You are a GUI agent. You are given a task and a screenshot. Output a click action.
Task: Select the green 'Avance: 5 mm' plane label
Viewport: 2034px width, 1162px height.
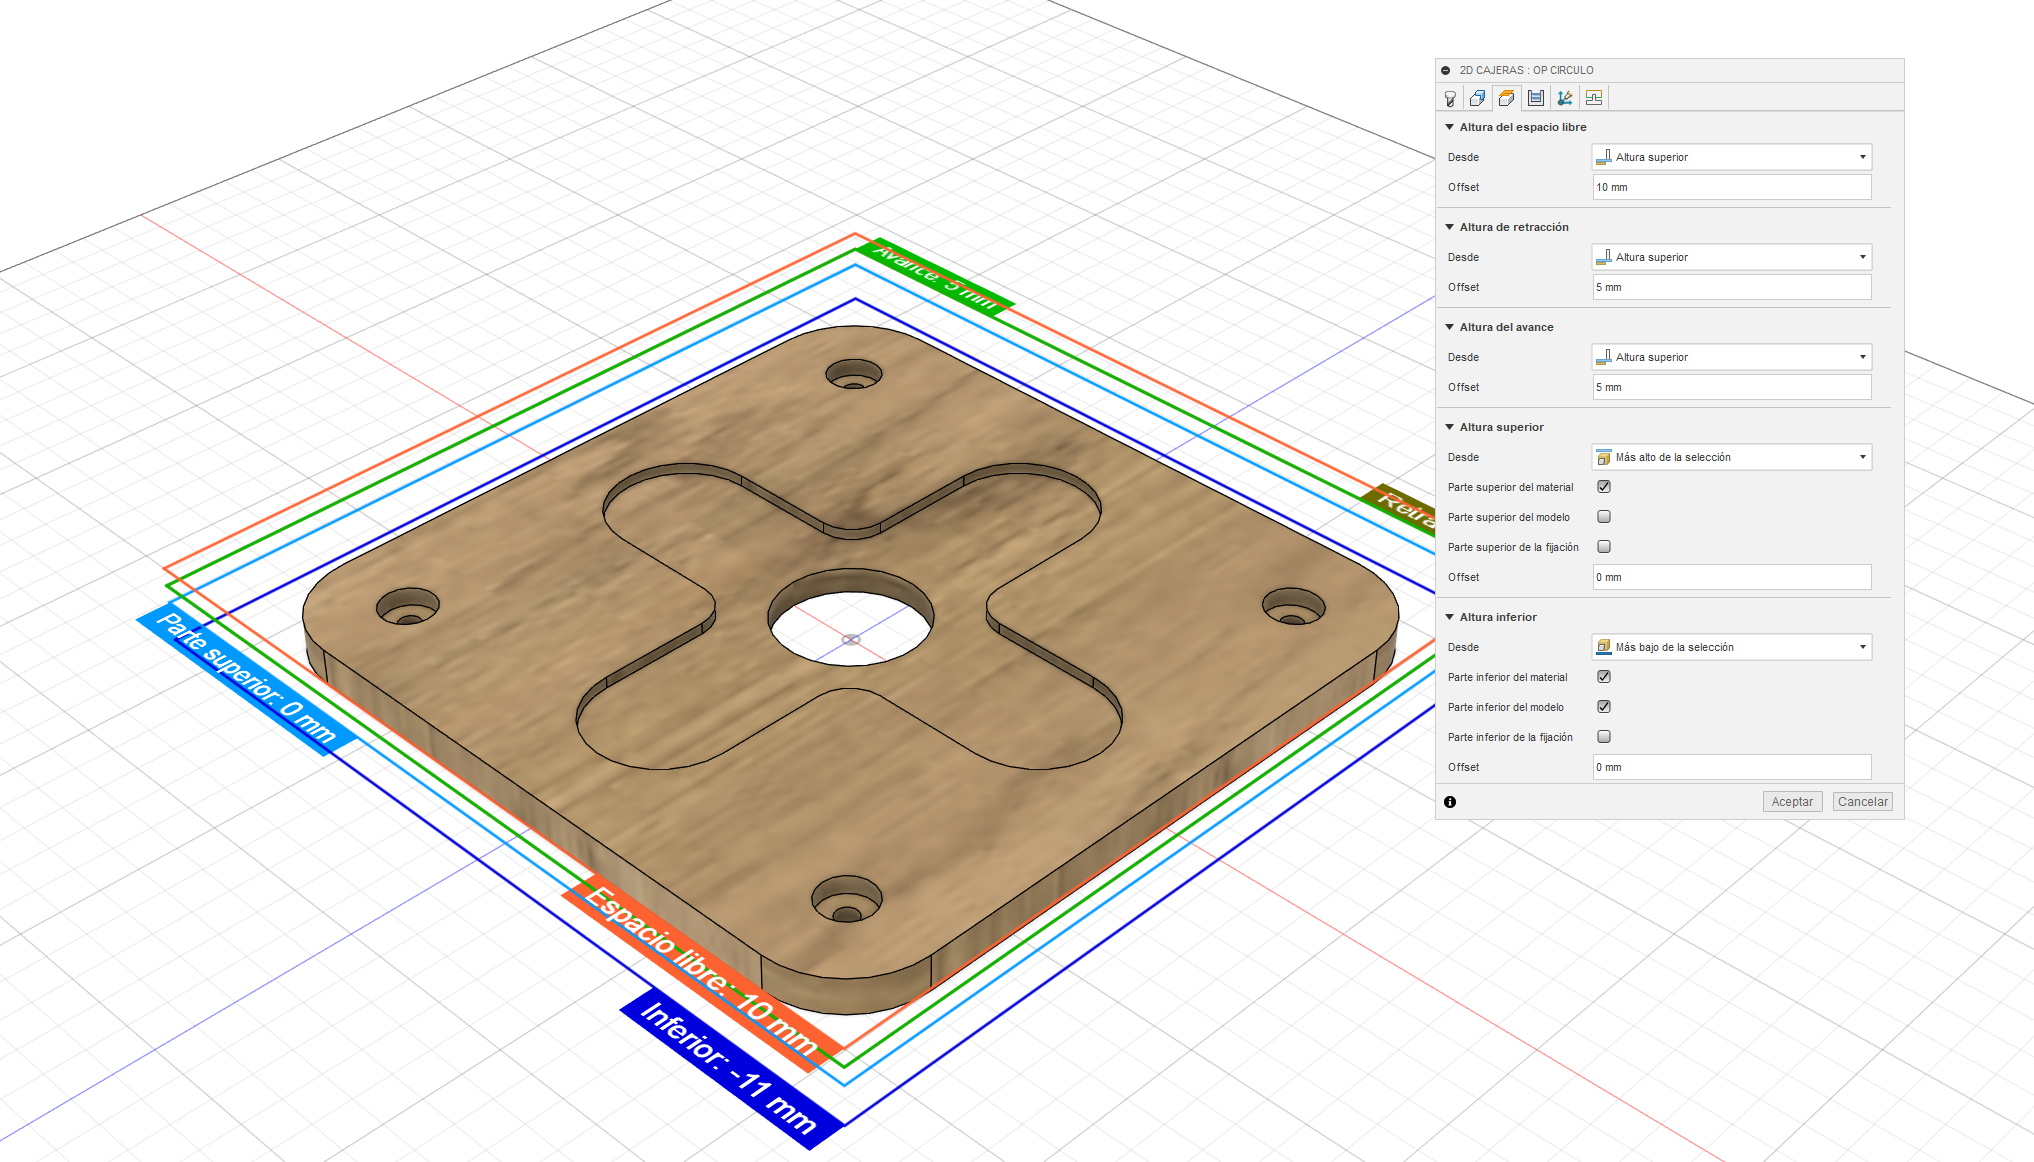coord(937,275)
